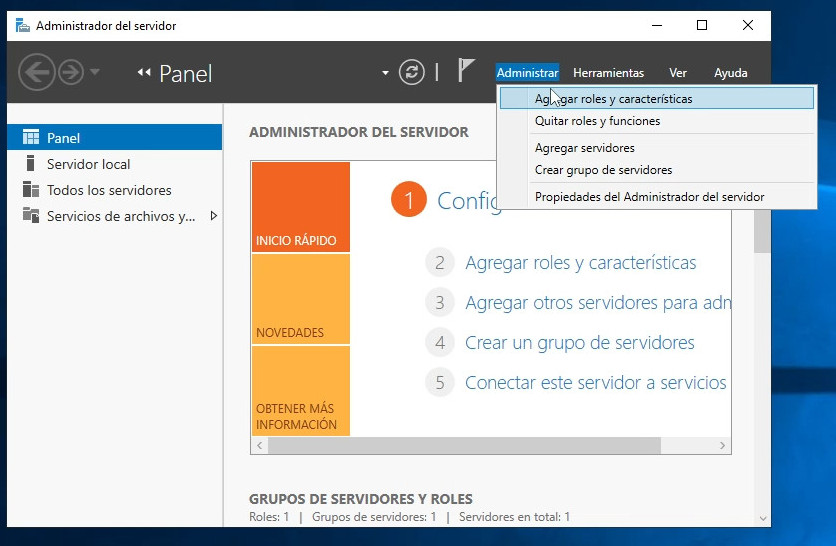This screenshot has height=546, width=836.
Task: Click the back navigation arrow
Action: pos(37,72)
